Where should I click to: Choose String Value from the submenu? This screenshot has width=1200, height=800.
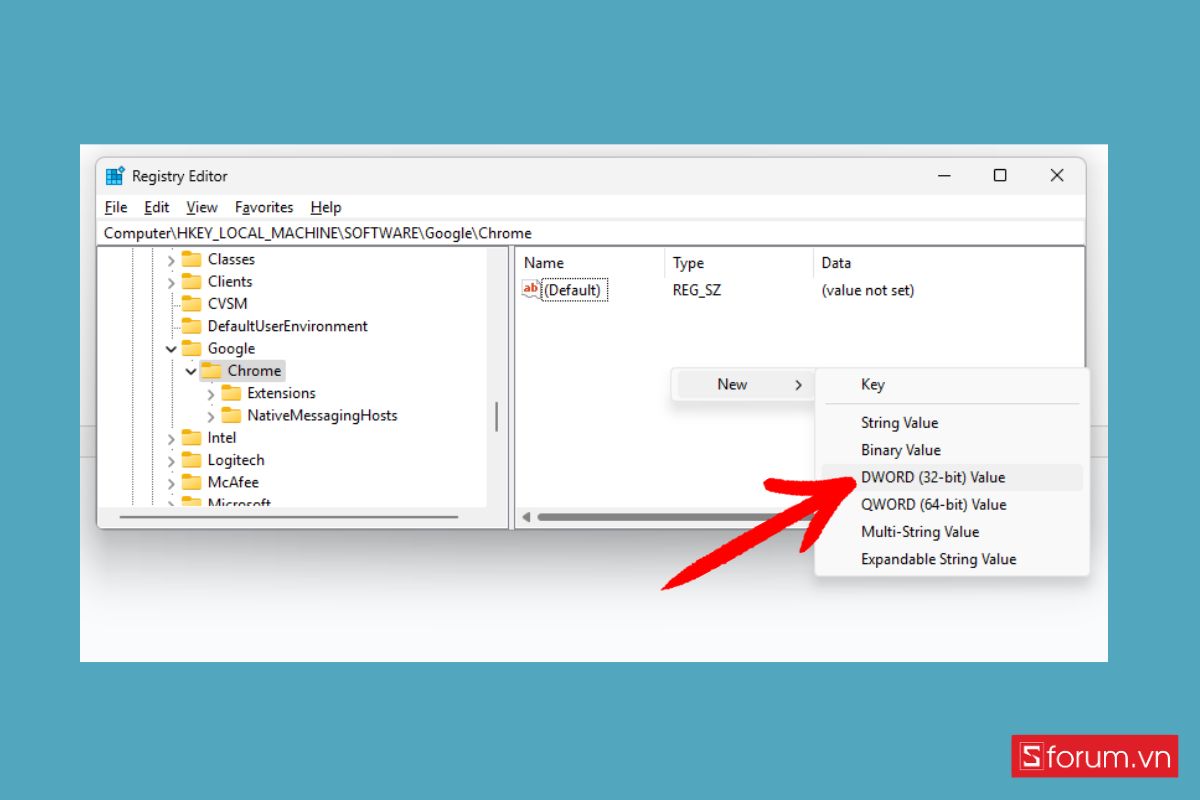(951, 423)
